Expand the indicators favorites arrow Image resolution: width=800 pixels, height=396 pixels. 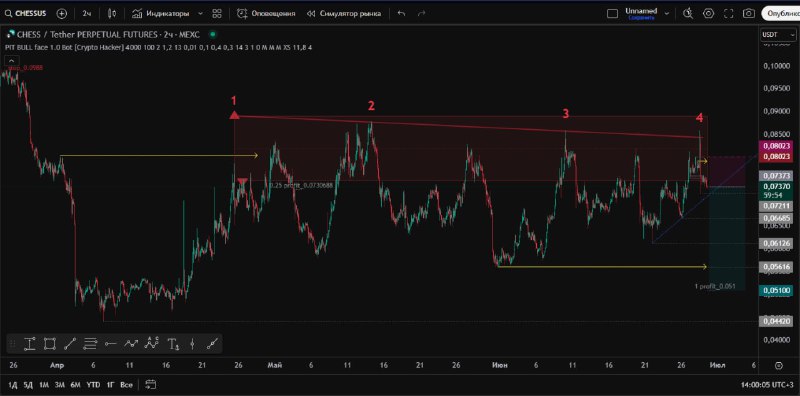point(200,14)
